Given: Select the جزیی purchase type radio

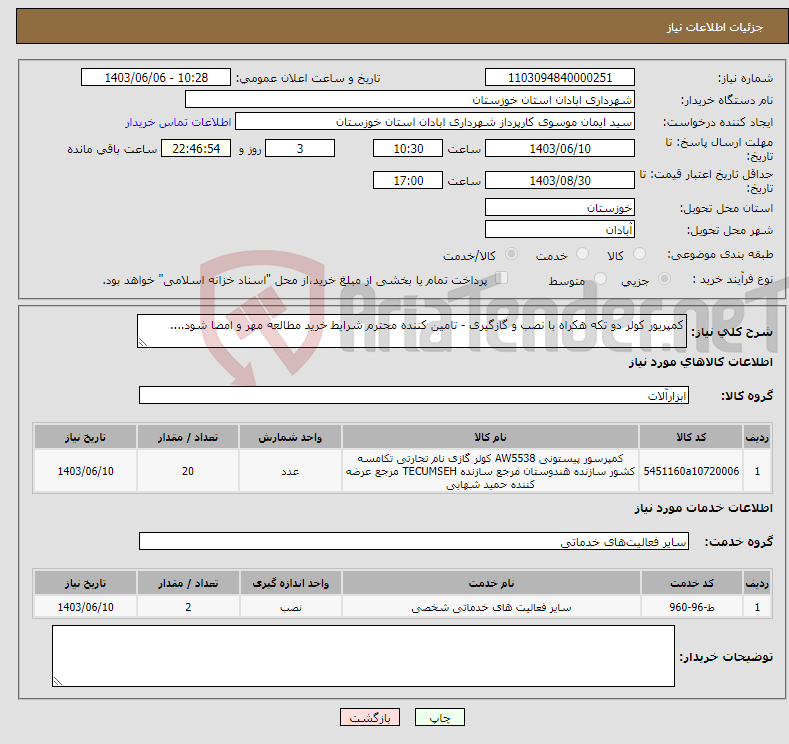Looking at the screenshot, I should pyautogui.click(x=664, y=279).
